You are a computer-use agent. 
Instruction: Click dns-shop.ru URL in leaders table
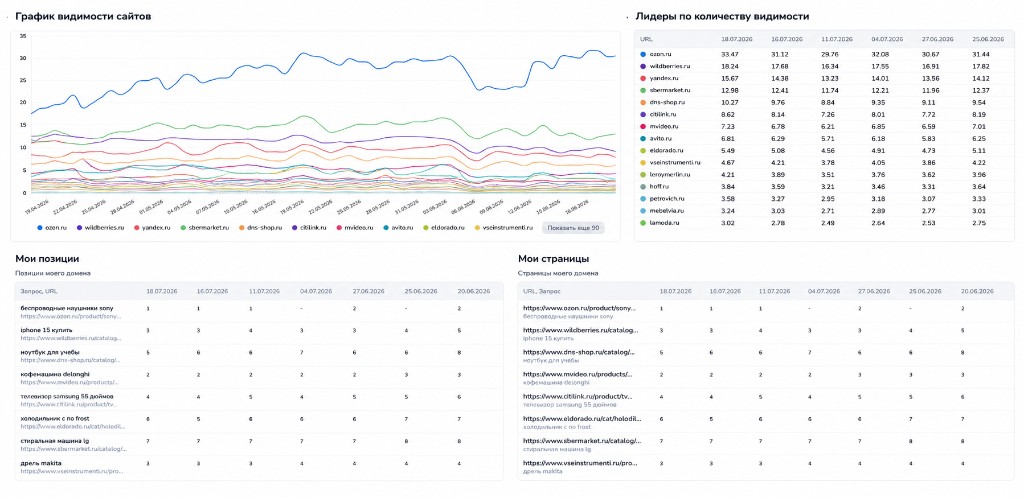(x=667, y=102)
